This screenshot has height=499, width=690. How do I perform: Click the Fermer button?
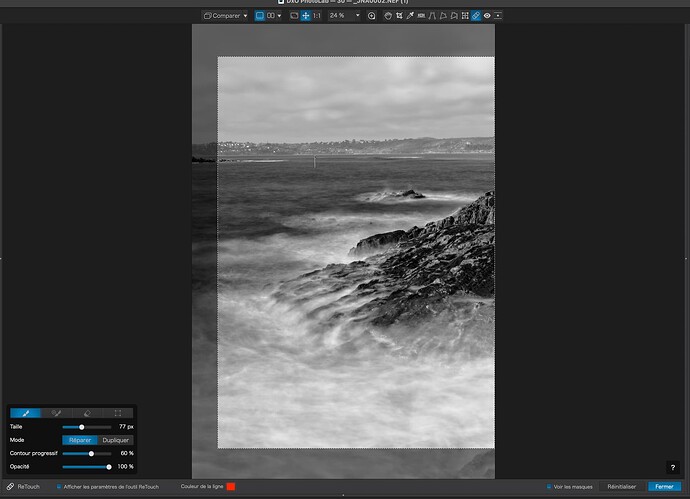pos(664,487)
